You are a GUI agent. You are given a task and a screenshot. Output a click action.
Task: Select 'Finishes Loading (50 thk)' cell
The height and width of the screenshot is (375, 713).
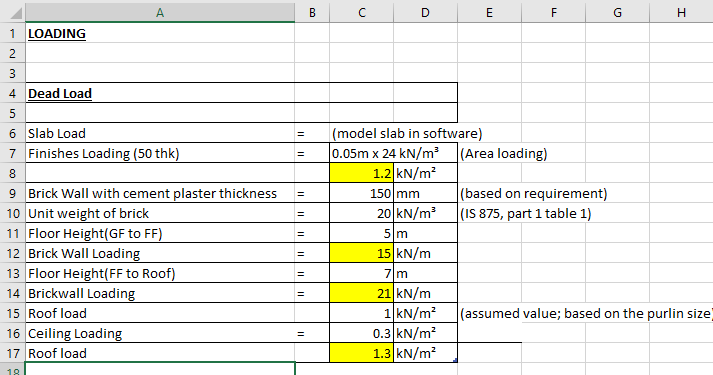160,153
